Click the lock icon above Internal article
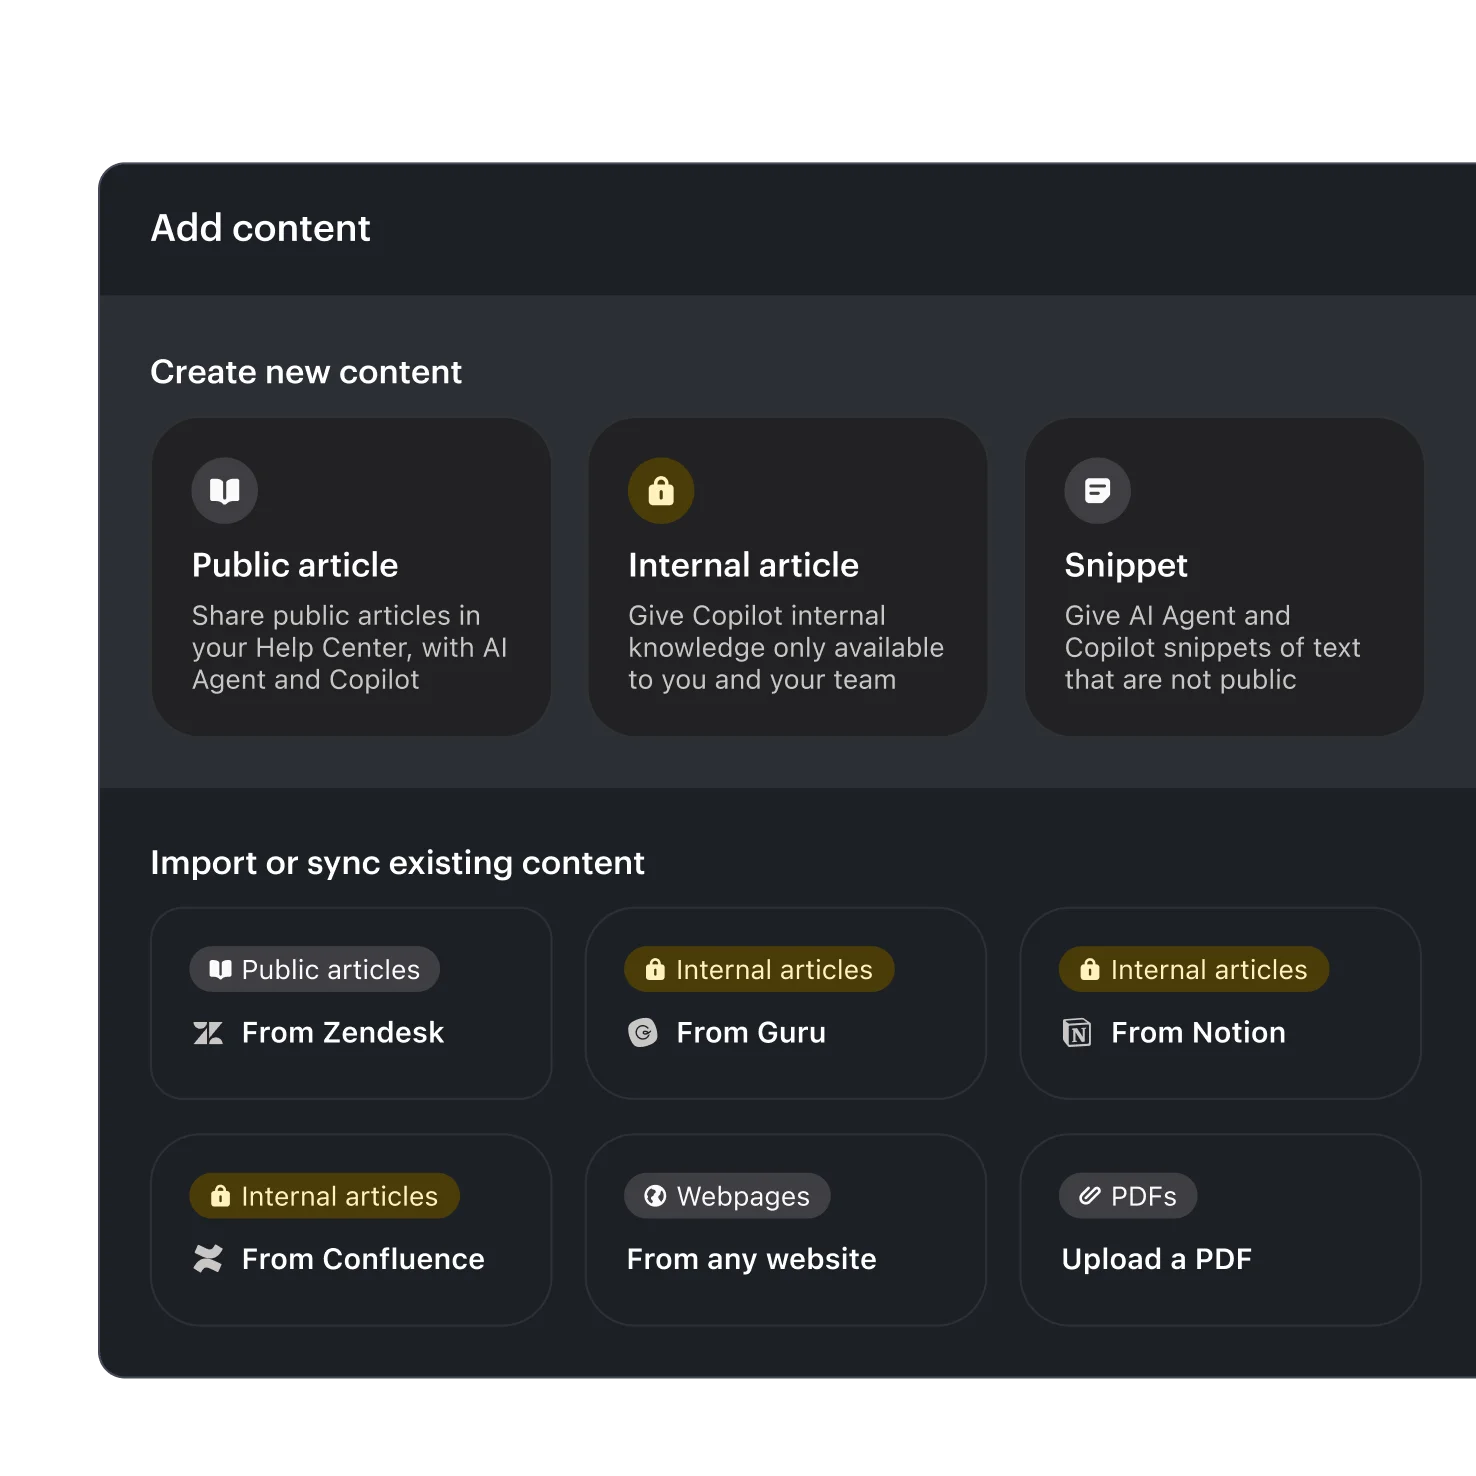This screenshot has height=1476, width=1476. (661, 490)
